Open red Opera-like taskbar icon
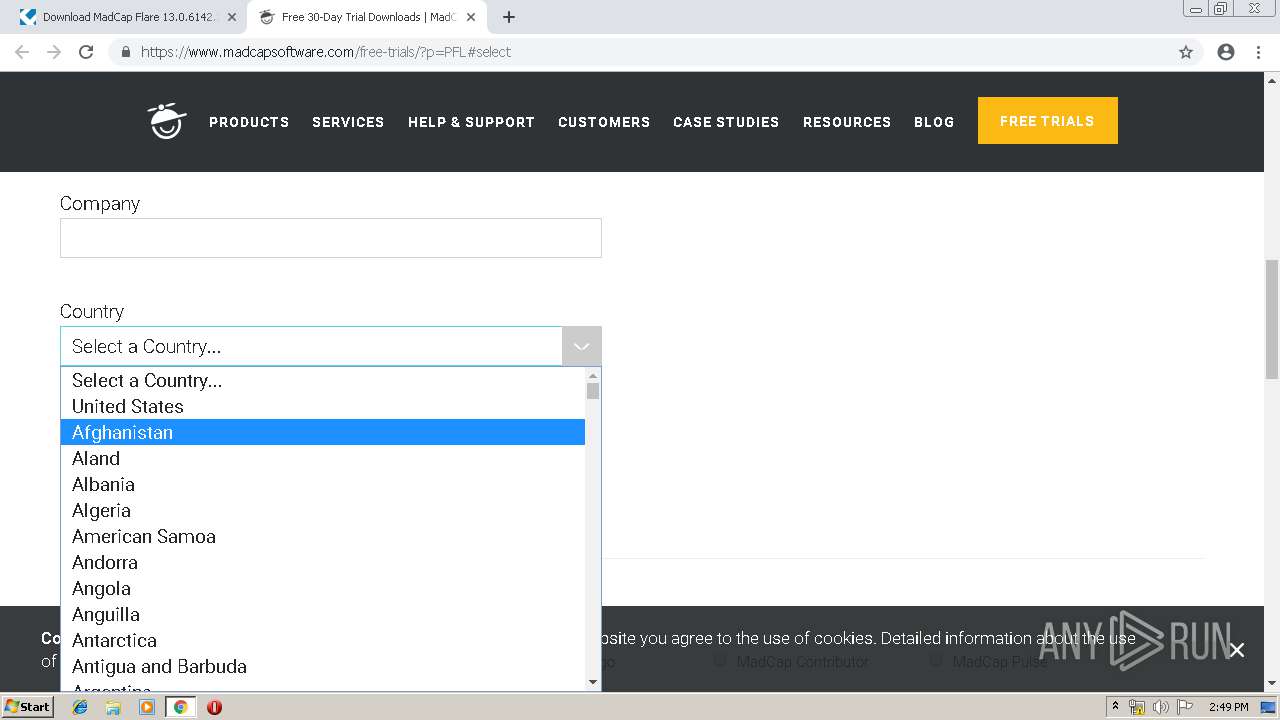This screenshot has width=1280, height=720. coord(214,707)
